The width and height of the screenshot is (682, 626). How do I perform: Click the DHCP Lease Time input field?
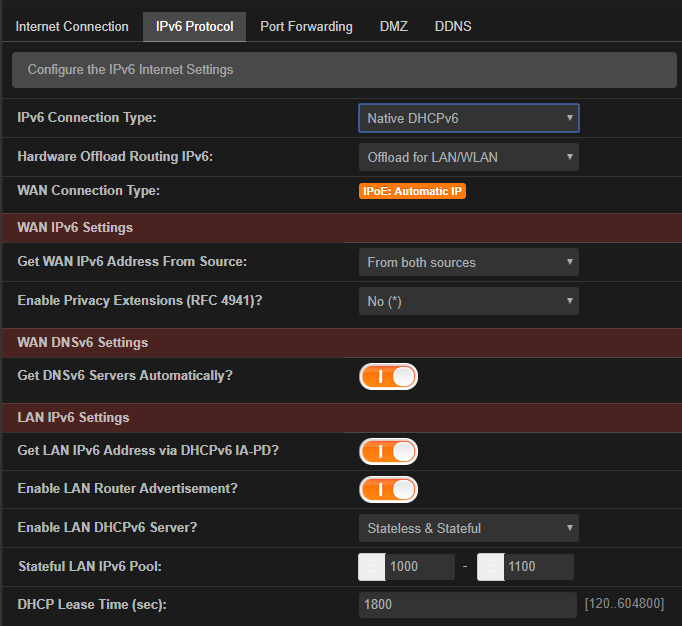(468, 604)
